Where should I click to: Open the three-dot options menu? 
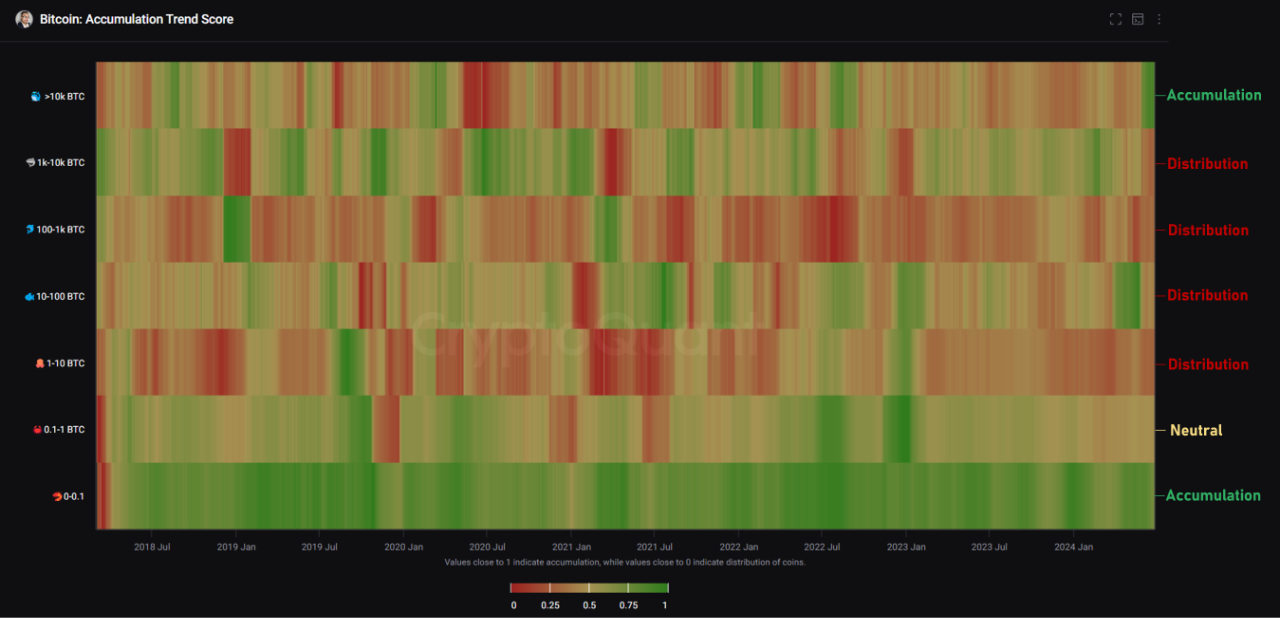pyautogui.click(x=1159, y=18)
